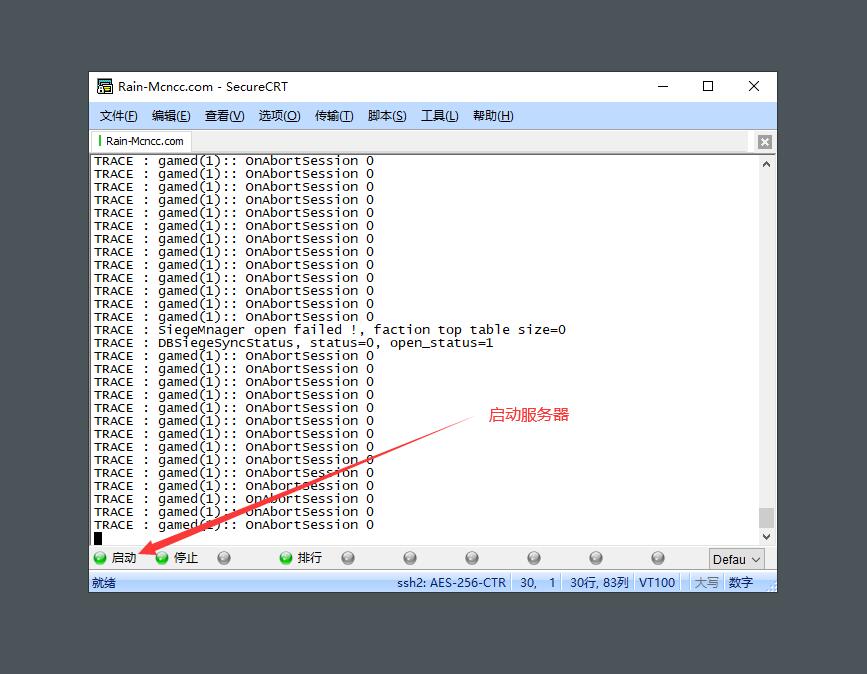Open the Defau dropdown list
867x674 pixels.
(x=736, y=559)
